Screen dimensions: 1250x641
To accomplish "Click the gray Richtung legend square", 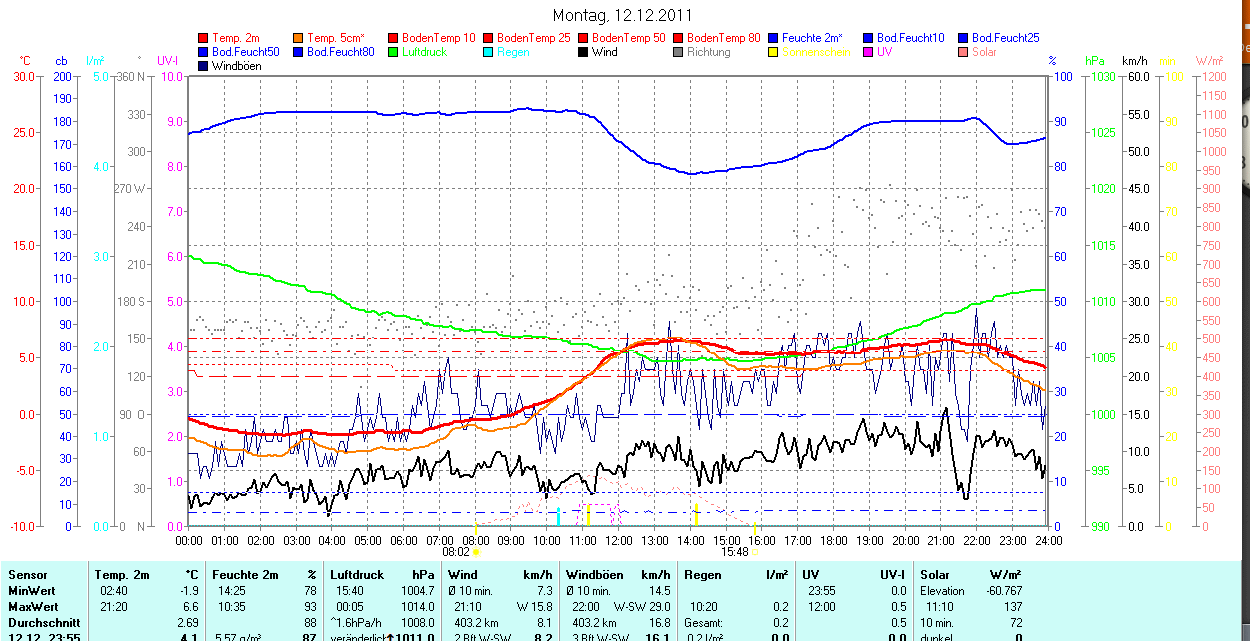I will [679, 52].
